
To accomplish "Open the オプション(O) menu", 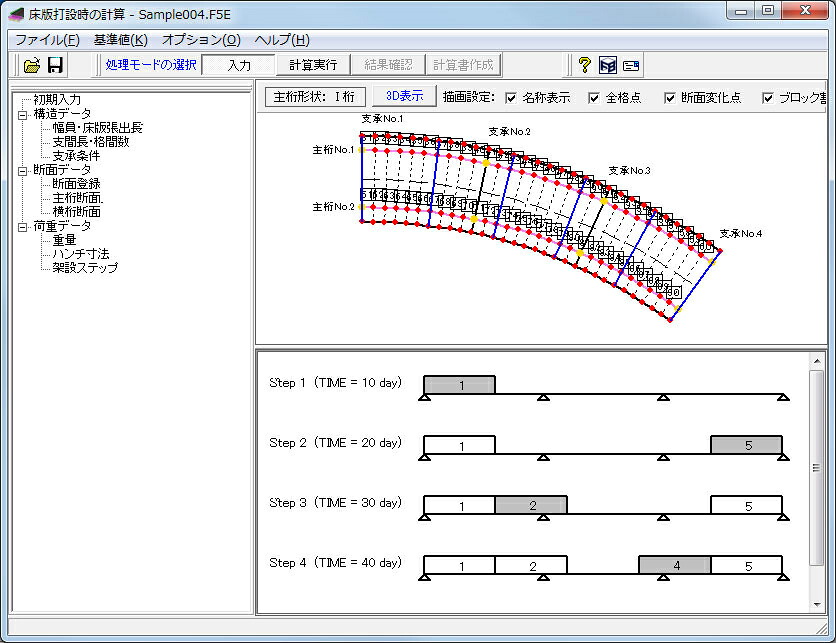I will click(x=201, y=39).
